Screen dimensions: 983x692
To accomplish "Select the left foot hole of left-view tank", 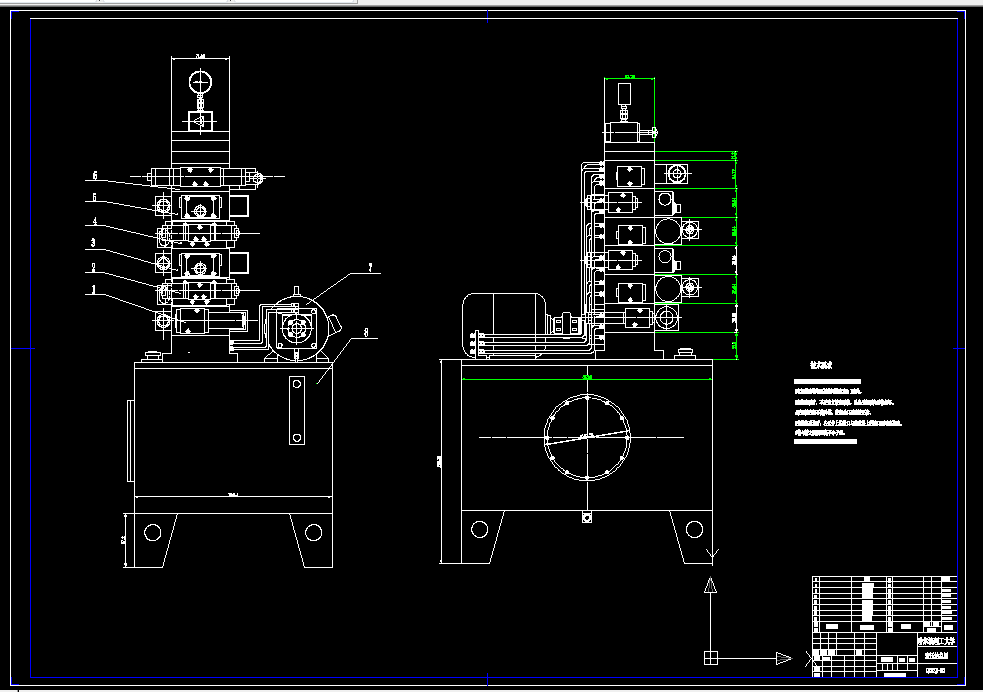I will click(x=152, y=533).
